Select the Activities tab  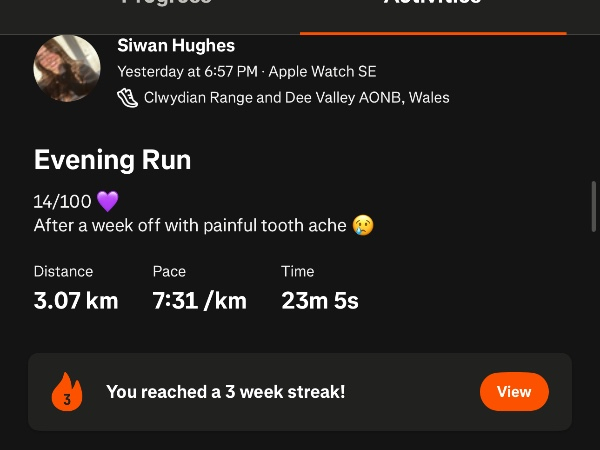tap(432, 4)
